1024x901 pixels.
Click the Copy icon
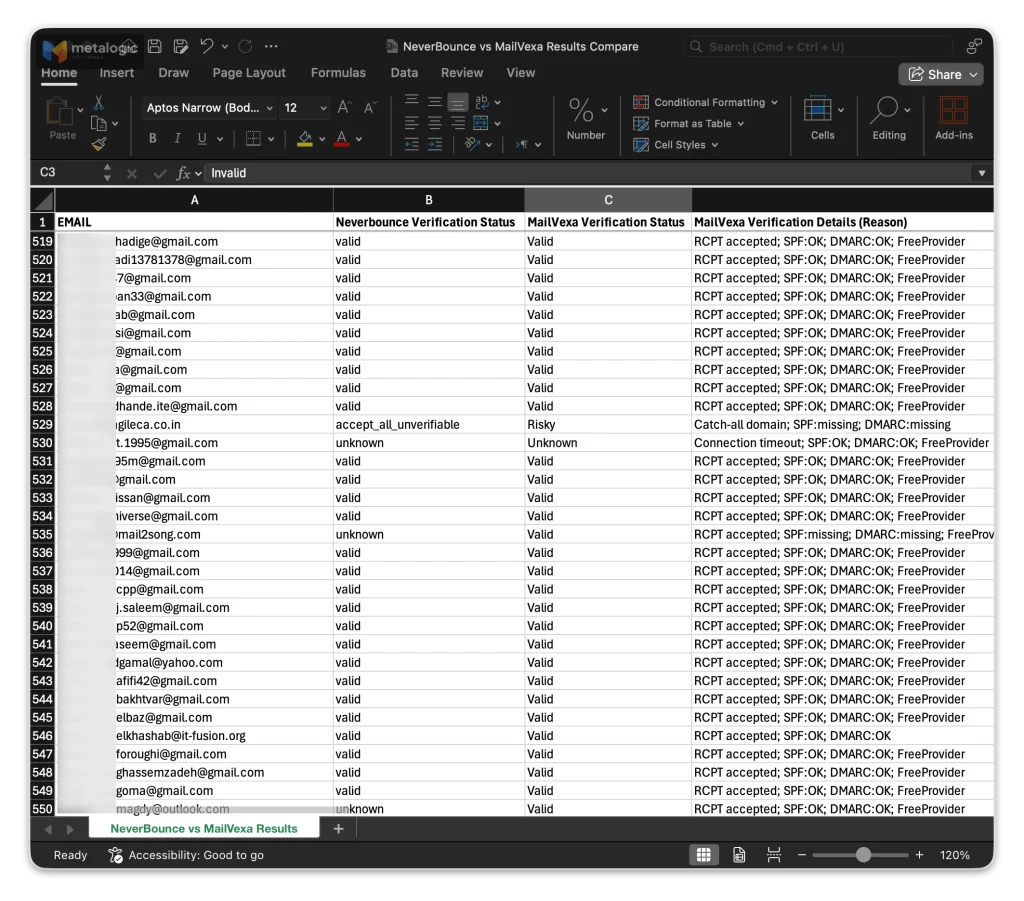click(99, 123)
